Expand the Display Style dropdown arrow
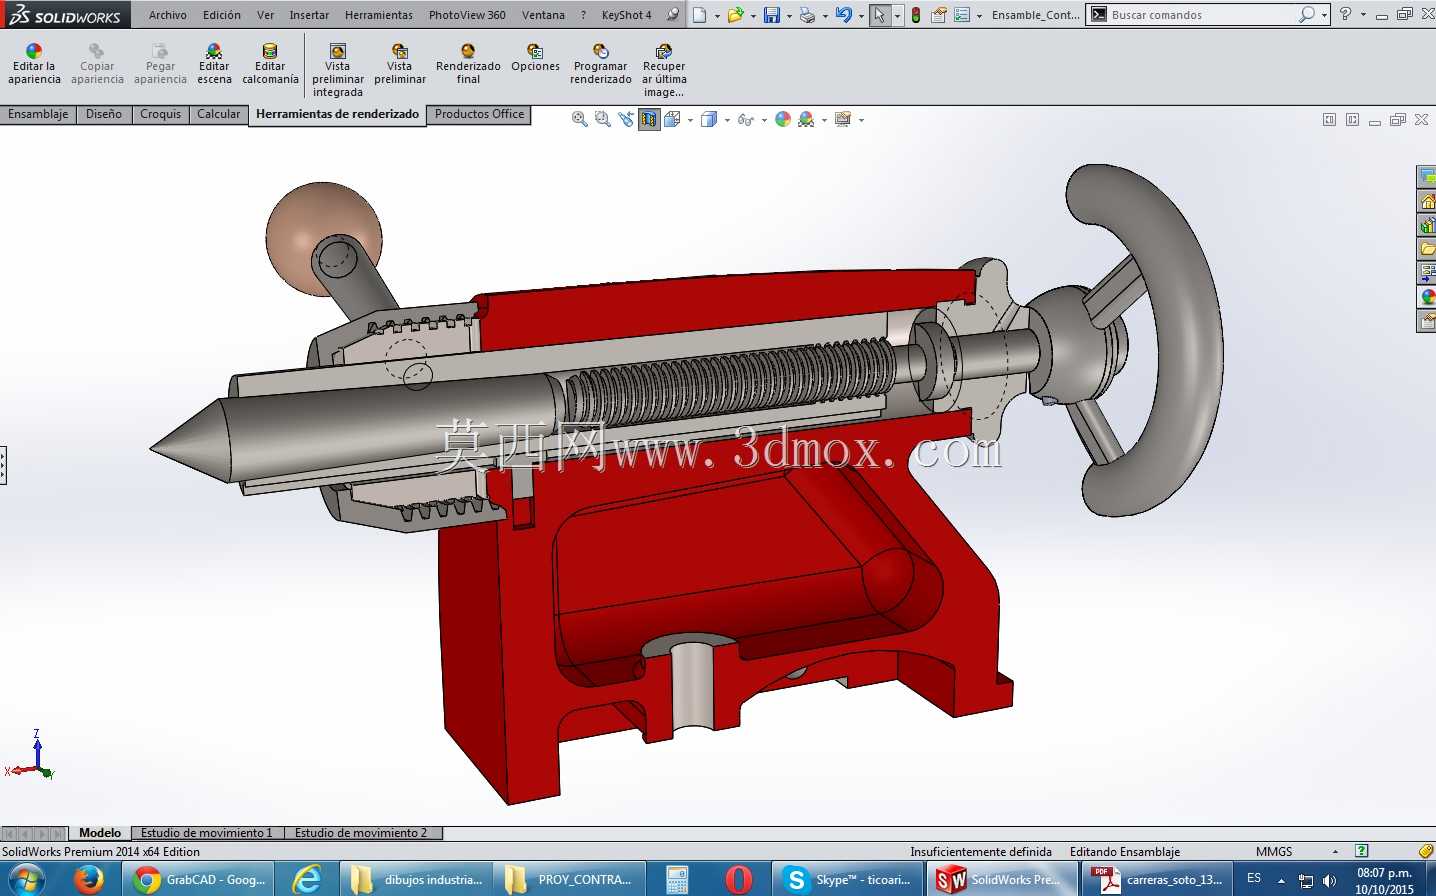 tap(727, 120)
